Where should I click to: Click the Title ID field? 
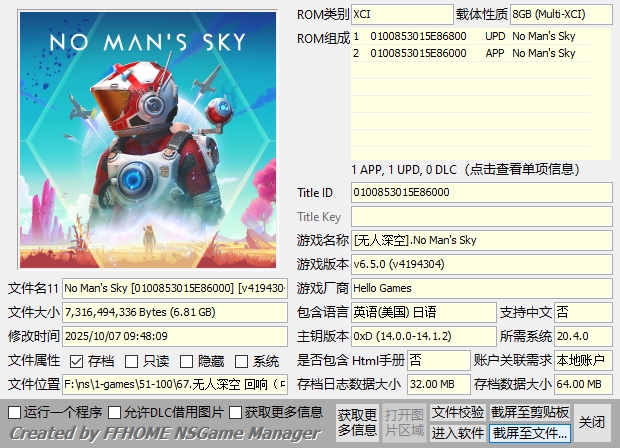click(482, 193)
